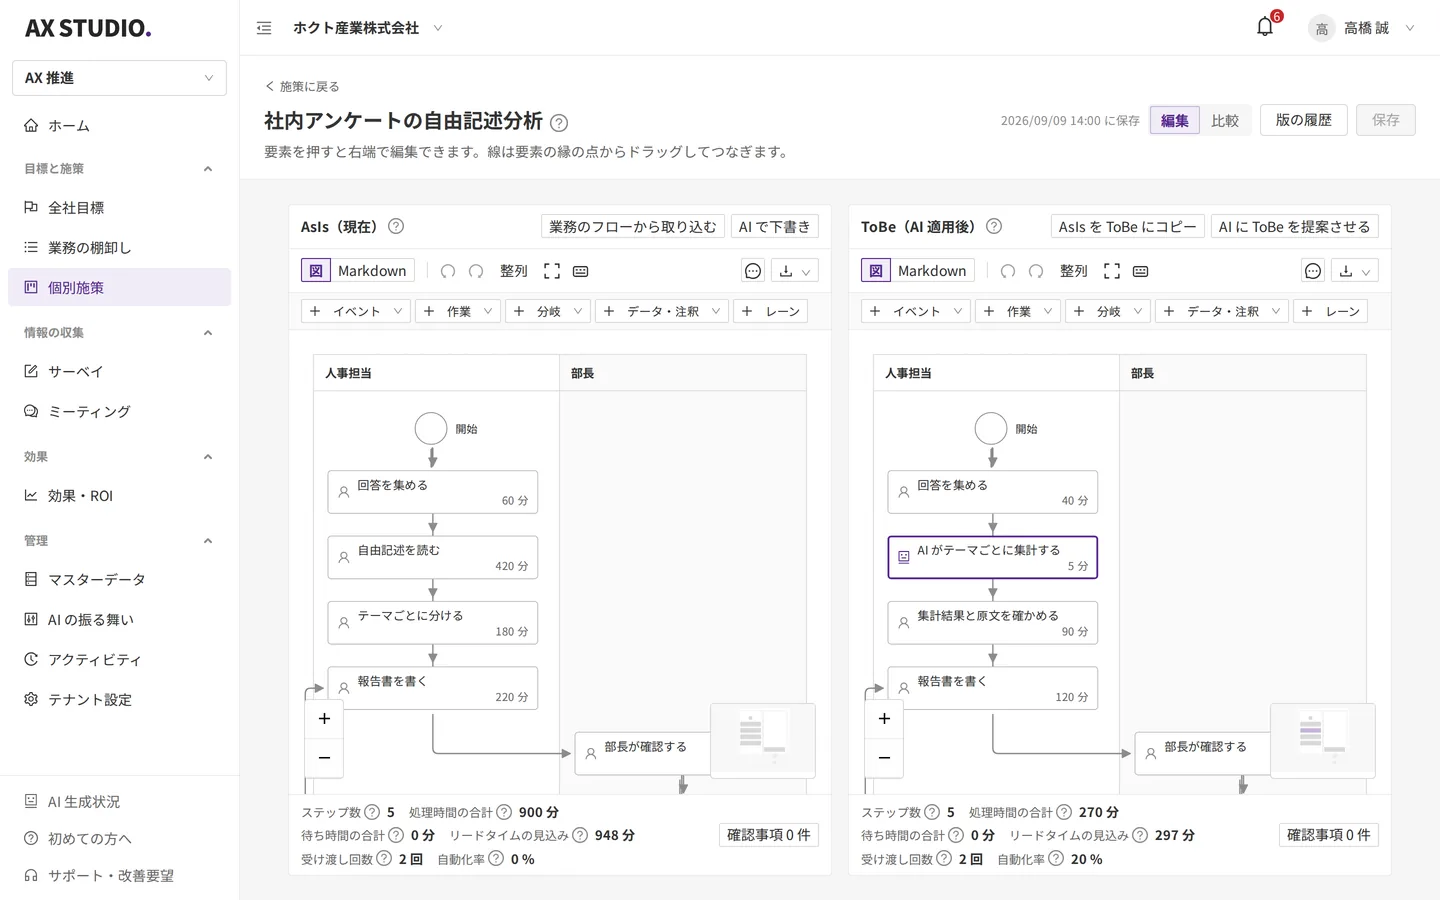Viewport: 1440px width, 900px height.
Task: Show keyboard shortcuts in ToBe panel
Action: tap(1141, 271)
